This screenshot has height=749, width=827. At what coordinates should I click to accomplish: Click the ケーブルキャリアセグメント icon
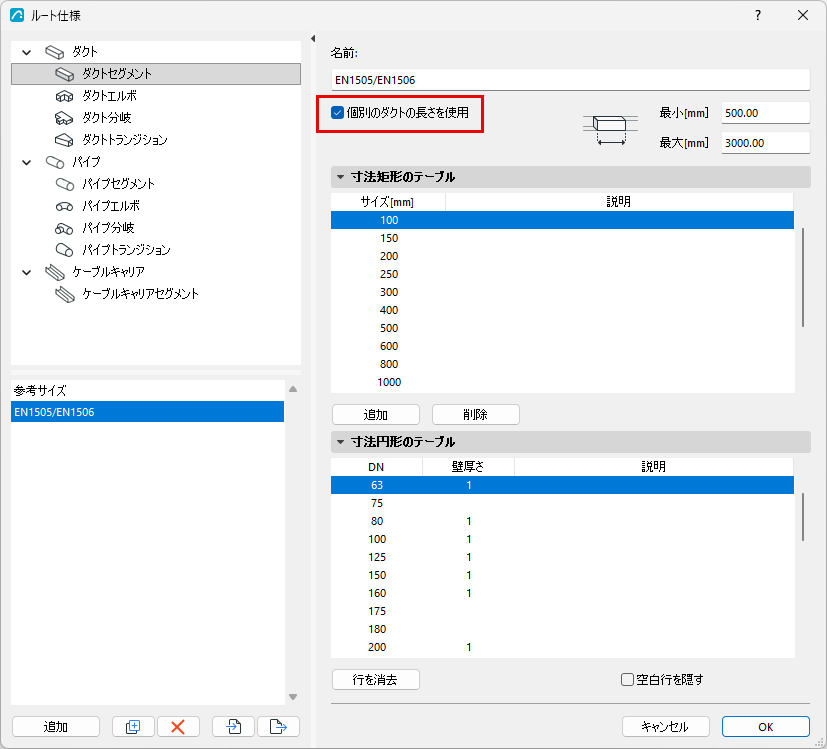(x=65, y=294)
